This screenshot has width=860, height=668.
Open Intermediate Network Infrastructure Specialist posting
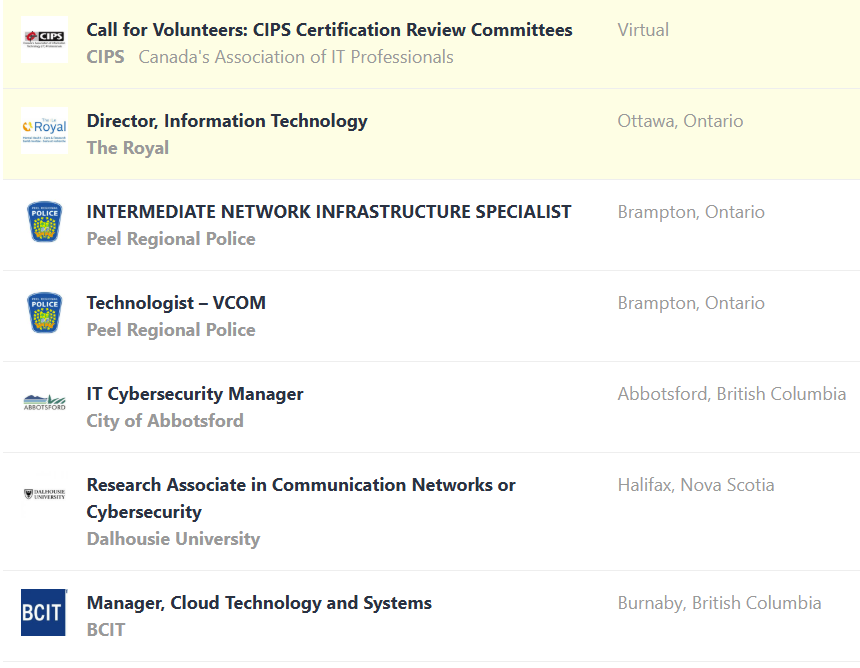point(329,212)
